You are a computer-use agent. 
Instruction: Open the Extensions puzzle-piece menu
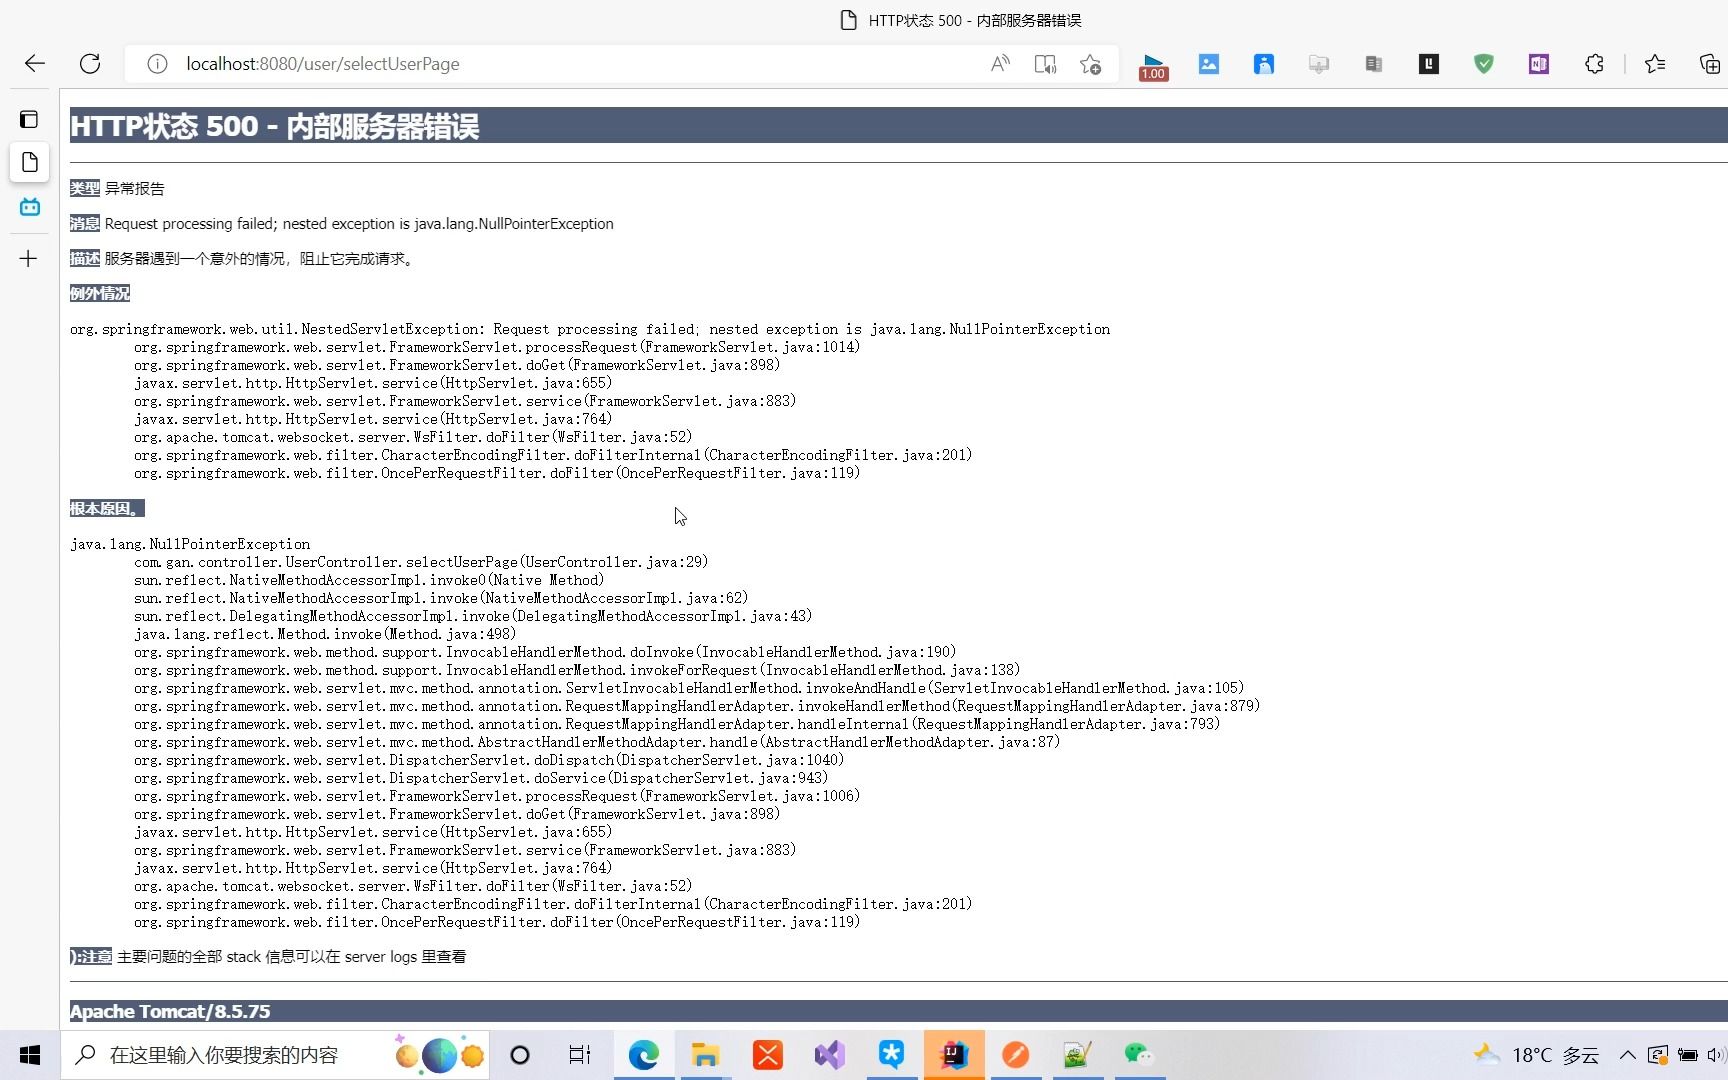1594,64
